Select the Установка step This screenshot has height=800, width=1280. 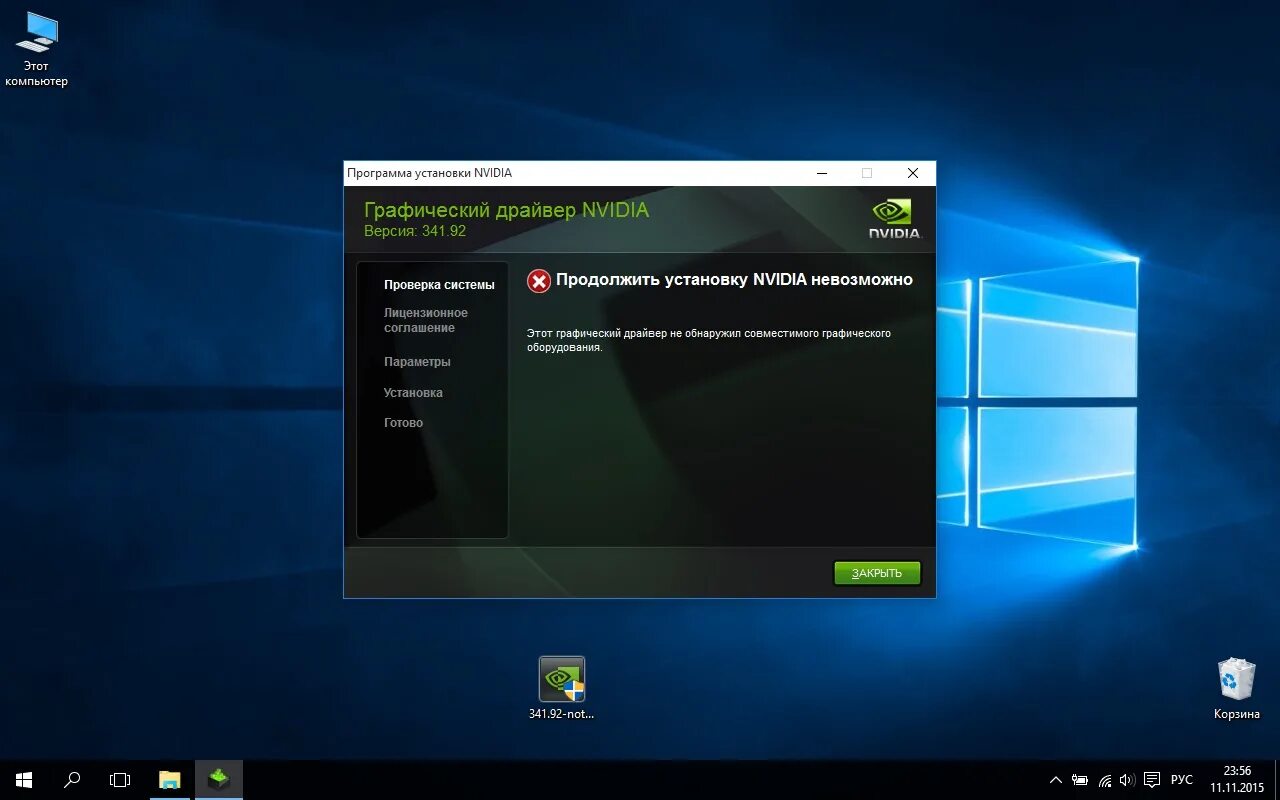tap(413, 393)
